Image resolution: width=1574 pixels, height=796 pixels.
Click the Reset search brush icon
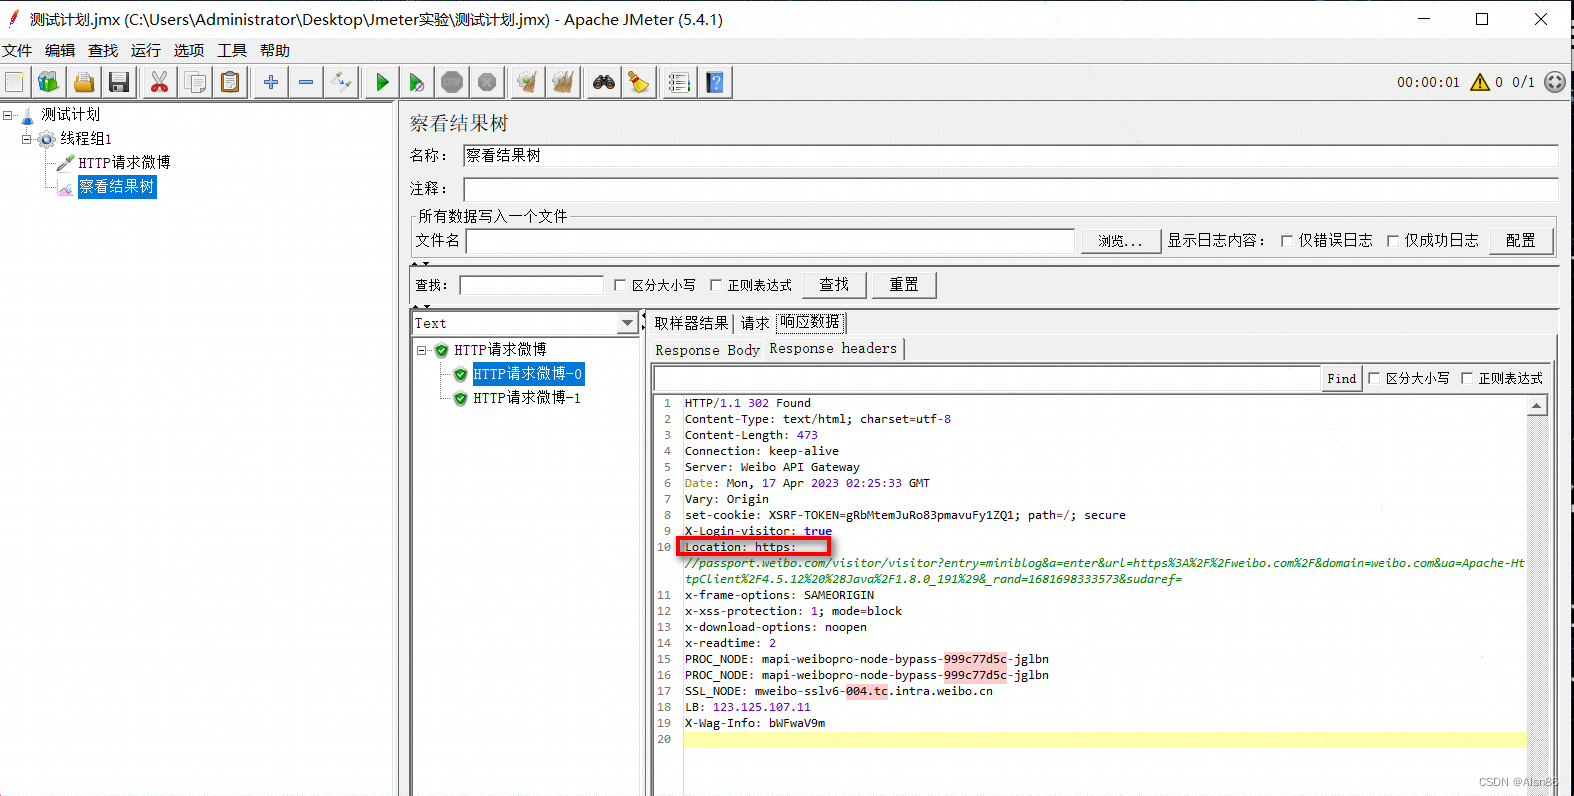(639, 82)
